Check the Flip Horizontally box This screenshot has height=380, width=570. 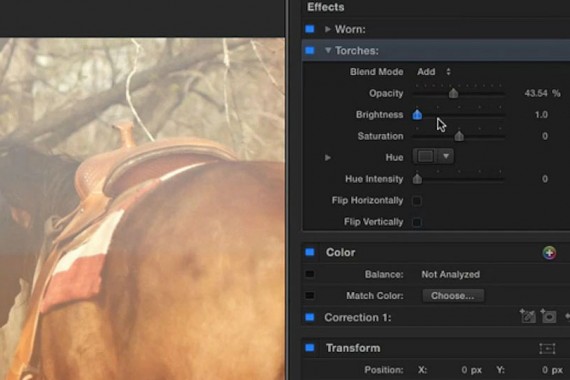click(417, 201)
